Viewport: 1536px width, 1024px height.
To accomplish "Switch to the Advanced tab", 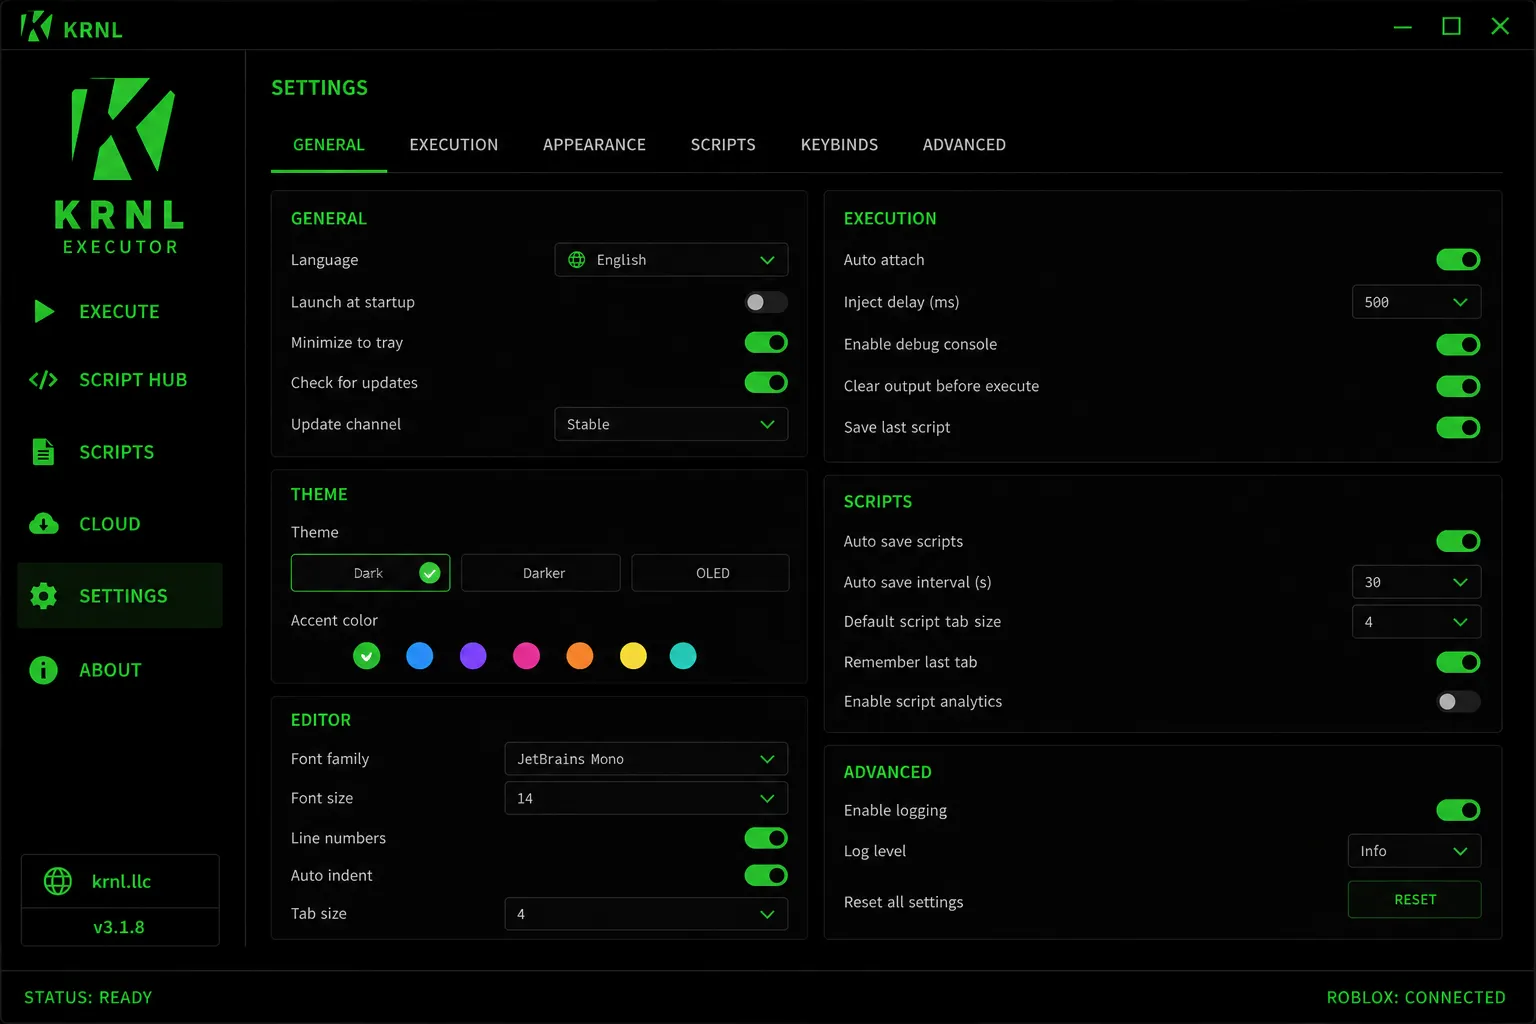I will click(964, 145).
